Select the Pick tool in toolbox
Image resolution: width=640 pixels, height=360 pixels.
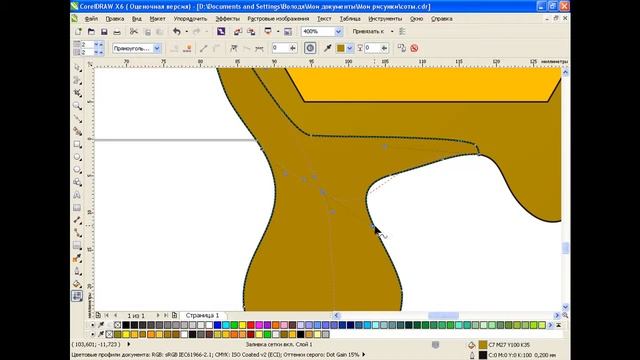(77, 68)
